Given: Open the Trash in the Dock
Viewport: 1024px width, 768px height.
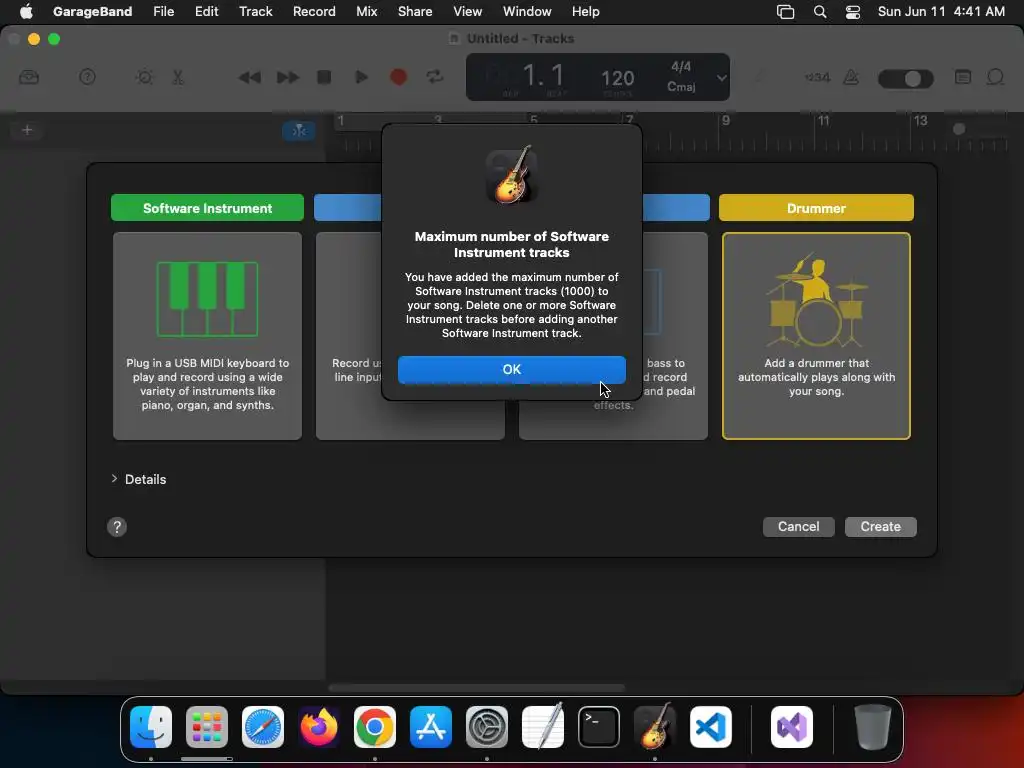Looking at the screenshot, I should click(872, 727).
